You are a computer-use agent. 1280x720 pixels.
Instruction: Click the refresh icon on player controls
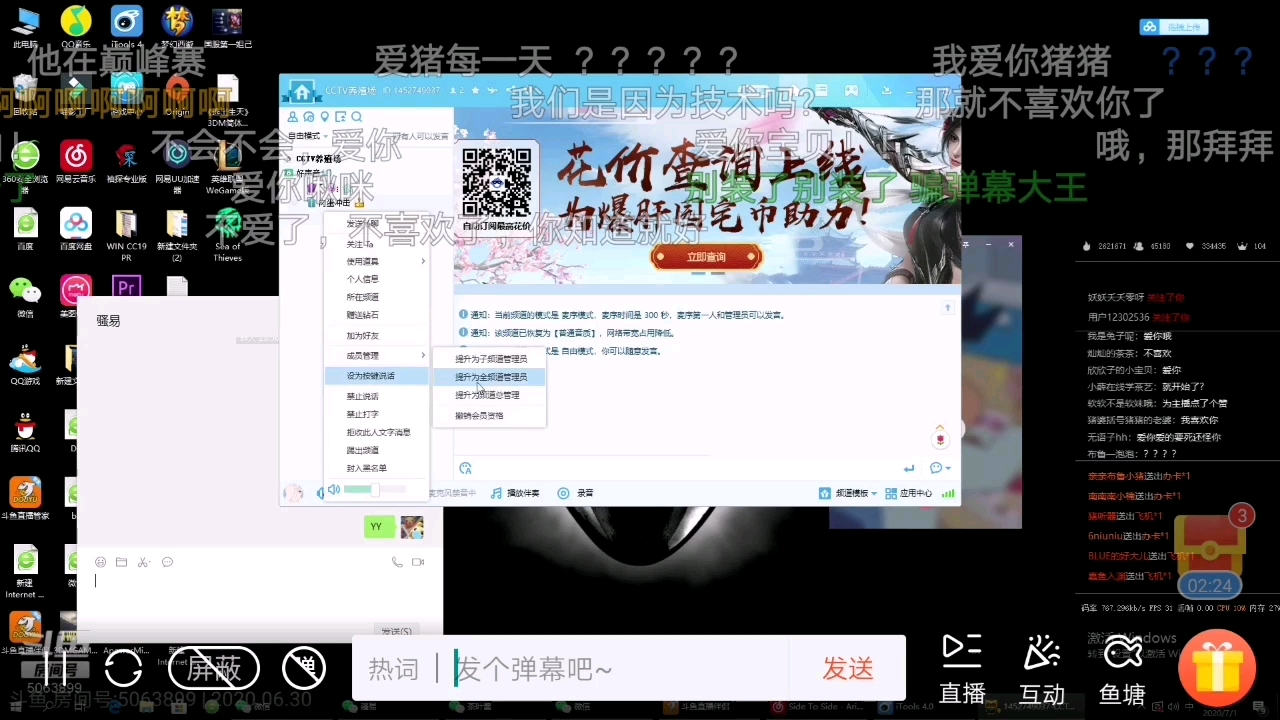[x=123, y=668]
